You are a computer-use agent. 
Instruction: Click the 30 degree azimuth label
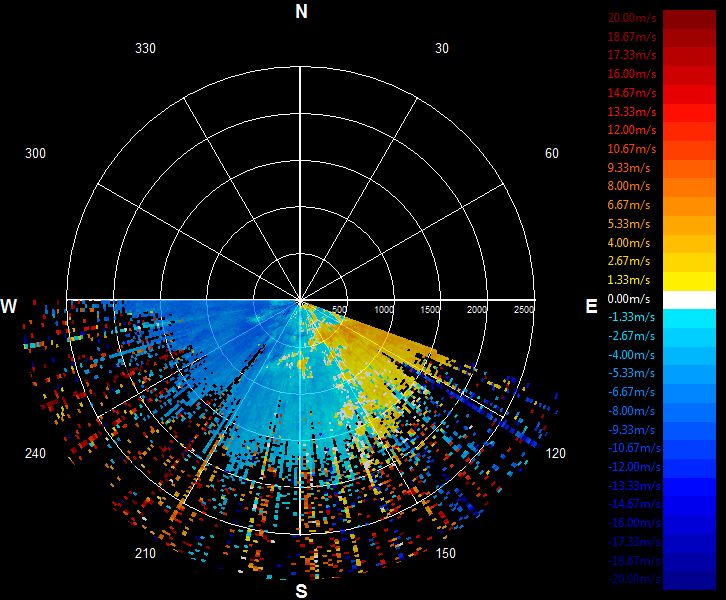coord(442,48)
